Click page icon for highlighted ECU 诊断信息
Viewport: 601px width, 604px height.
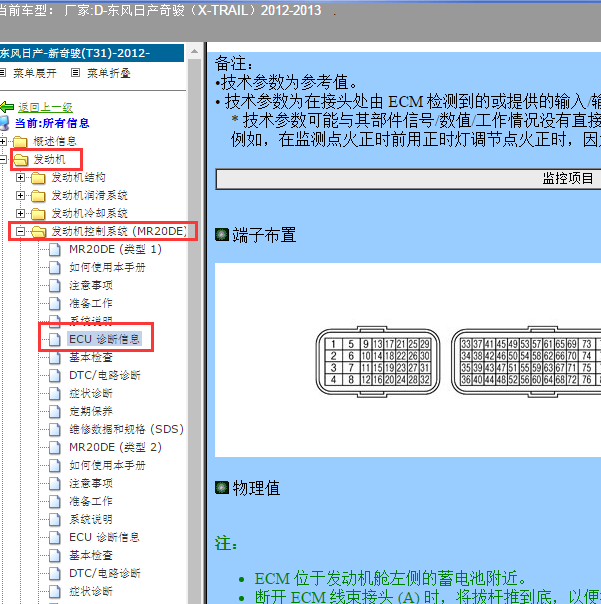point(55,339)
